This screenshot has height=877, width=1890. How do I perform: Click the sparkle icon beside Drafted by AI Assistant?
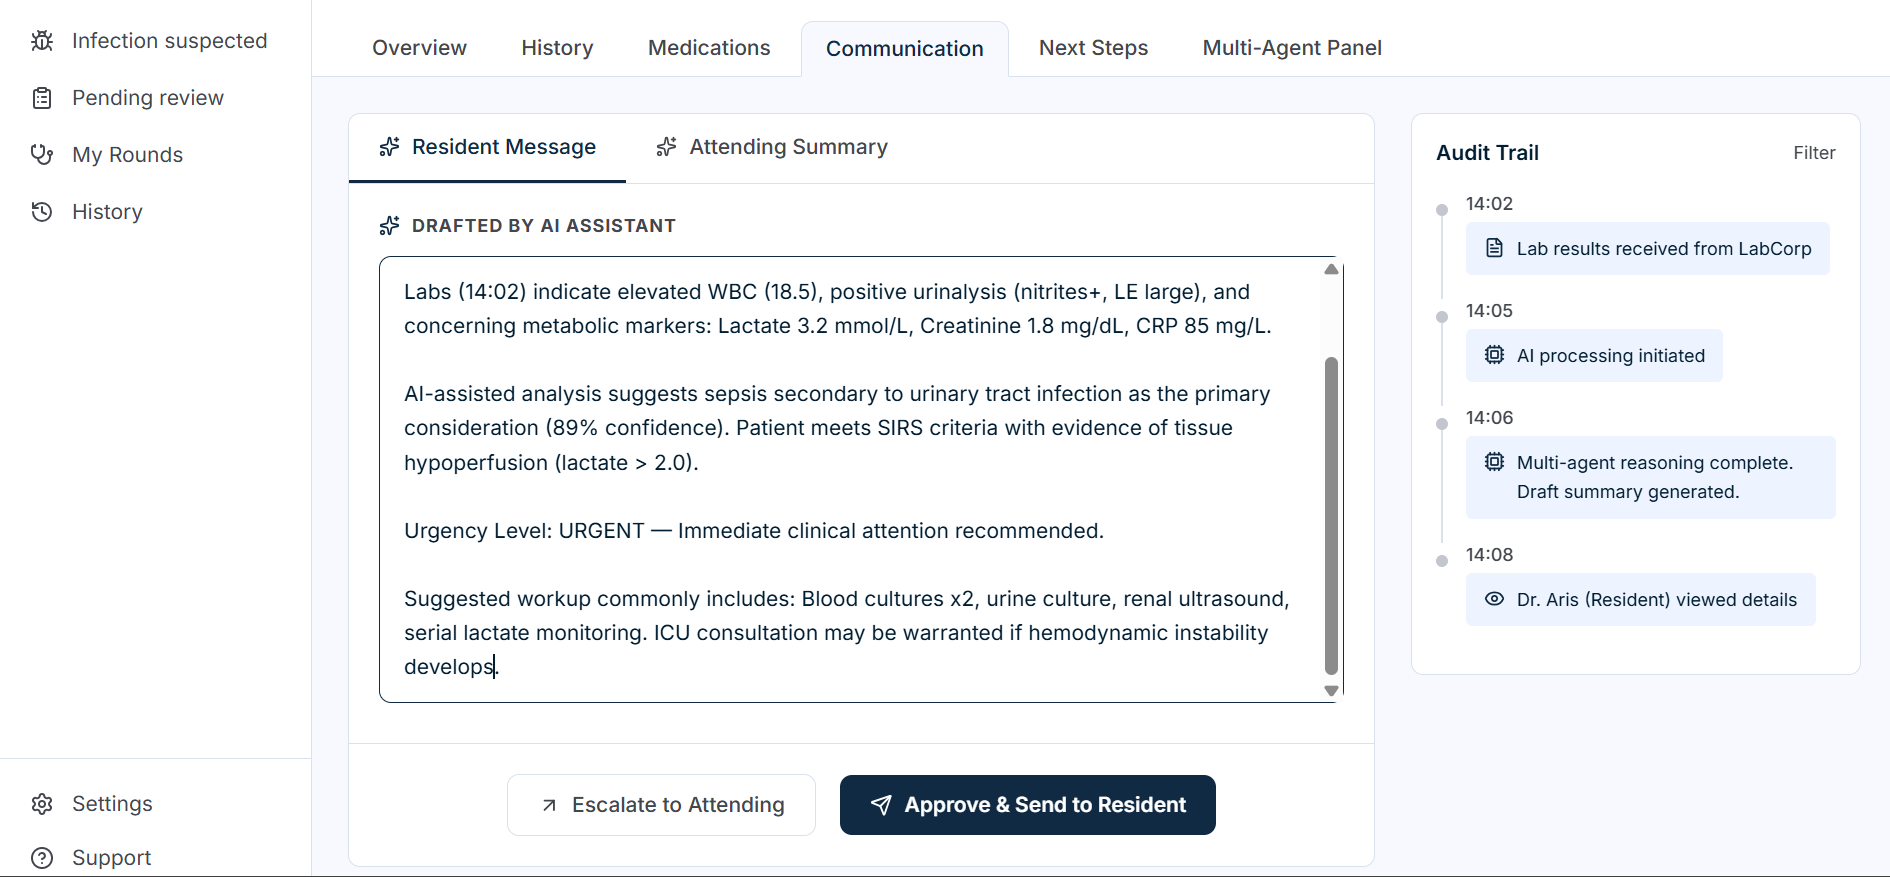[x=390, y=226]
